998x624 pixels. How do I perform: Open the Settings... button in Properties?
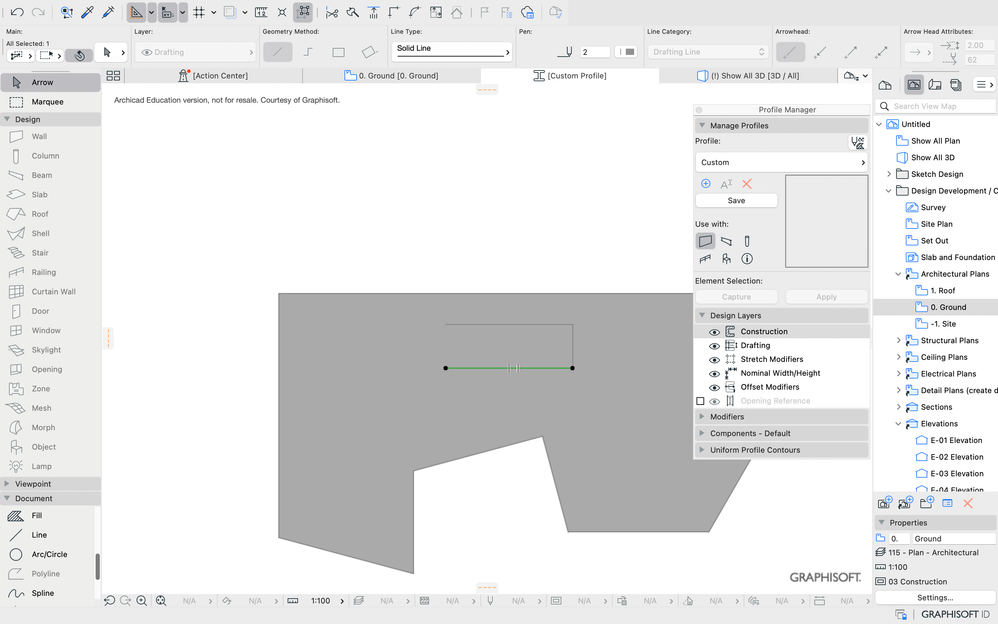pos(935,598)
